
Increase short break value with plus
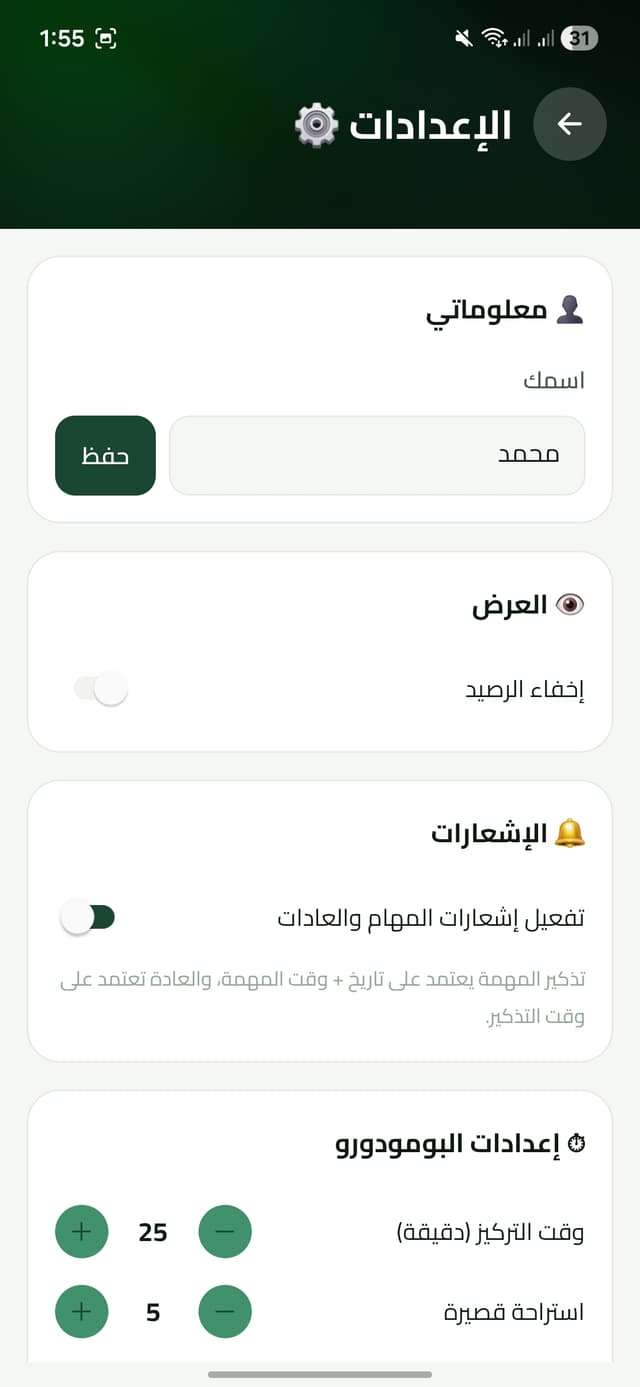pyautogui.click(x=81, y=1311)
